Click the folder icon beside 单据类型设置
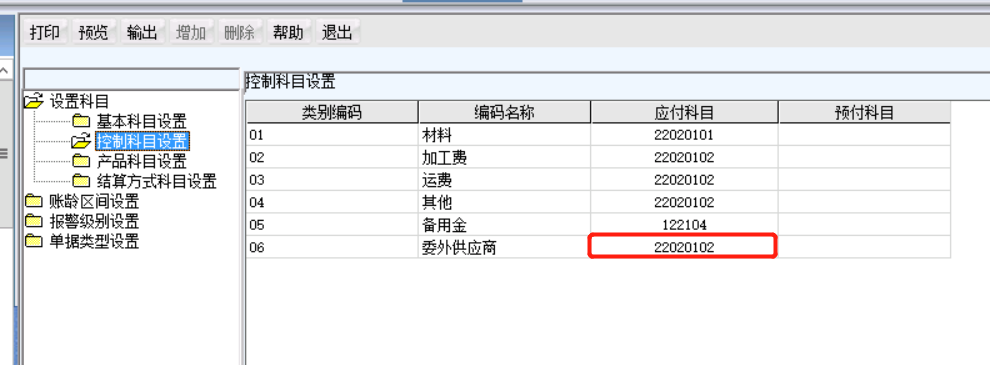Image resolution: width=990 pixels, height=365 pixels. (33, 241)
